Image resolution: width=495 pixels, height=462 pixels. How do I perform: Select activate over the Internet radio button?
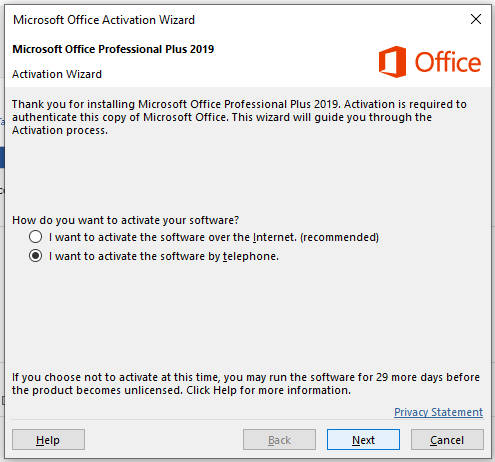coord(35,237)
